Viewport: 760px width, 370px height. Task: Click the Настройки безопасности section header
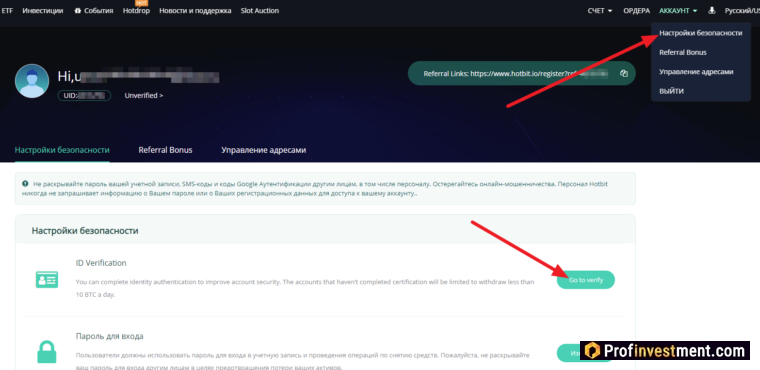coord(85,231)
